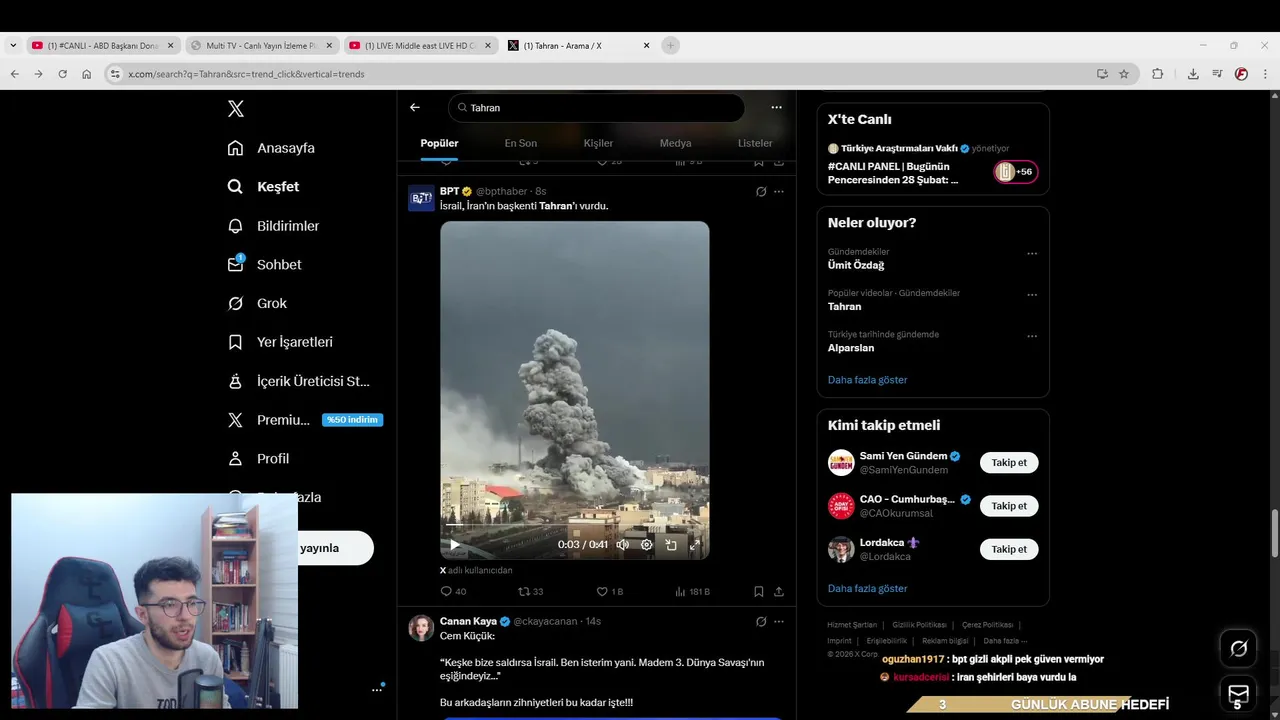Open options for Tahran trend
This screenshot has width=1280, height=720.
tap(1032, 296)
